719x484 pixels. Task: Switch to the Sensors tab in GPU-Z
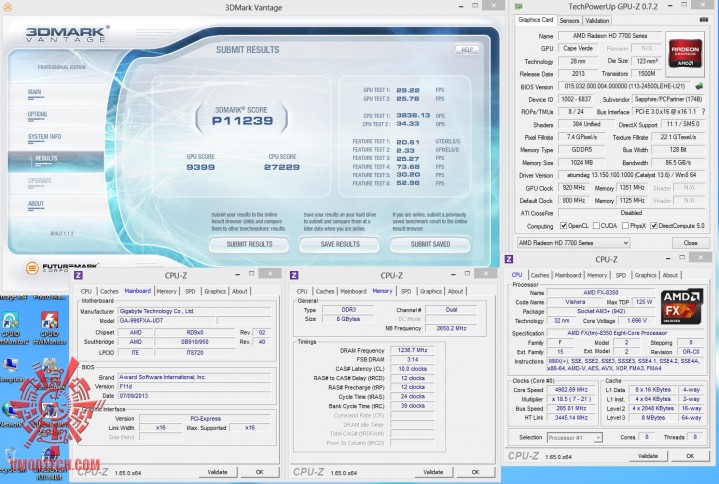[569, 21]
